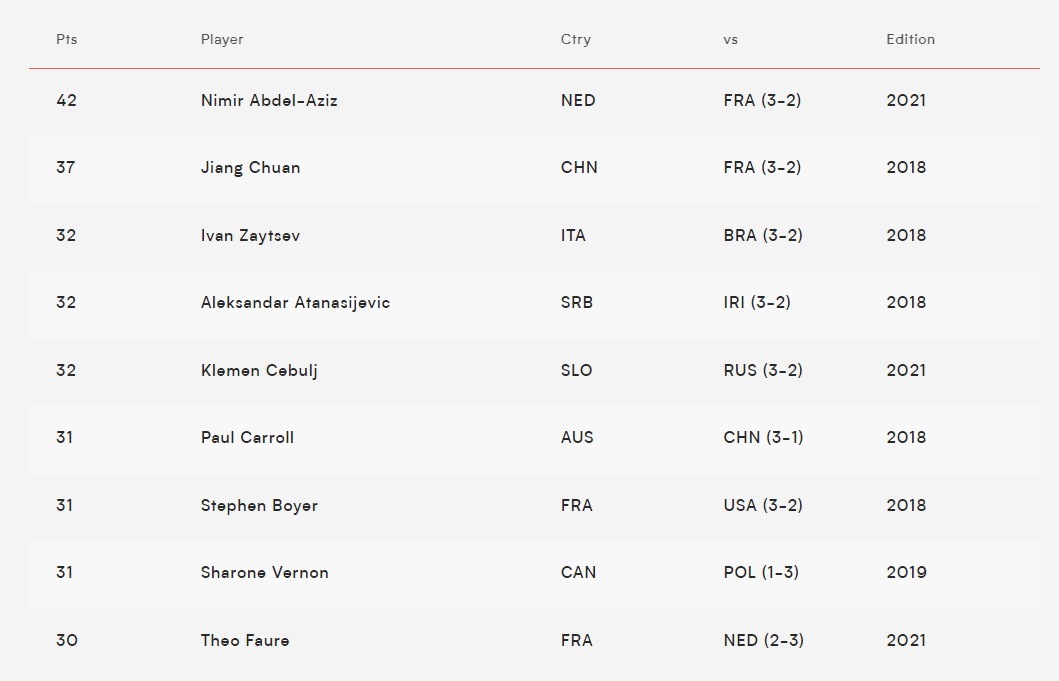The image size is (1059, 681).
Task: Select the POL (1-3) match cell
Action: [x=761, y=573]
